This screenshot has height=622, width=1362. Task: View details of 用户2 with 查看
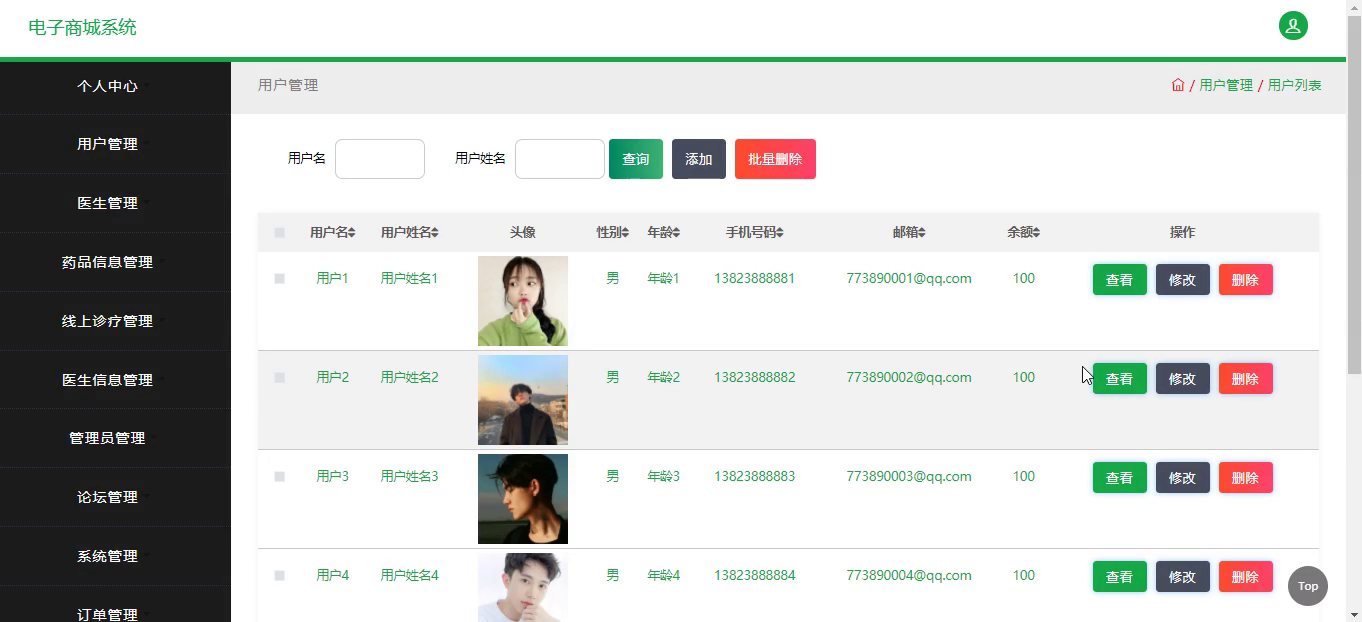point(1119,379)
